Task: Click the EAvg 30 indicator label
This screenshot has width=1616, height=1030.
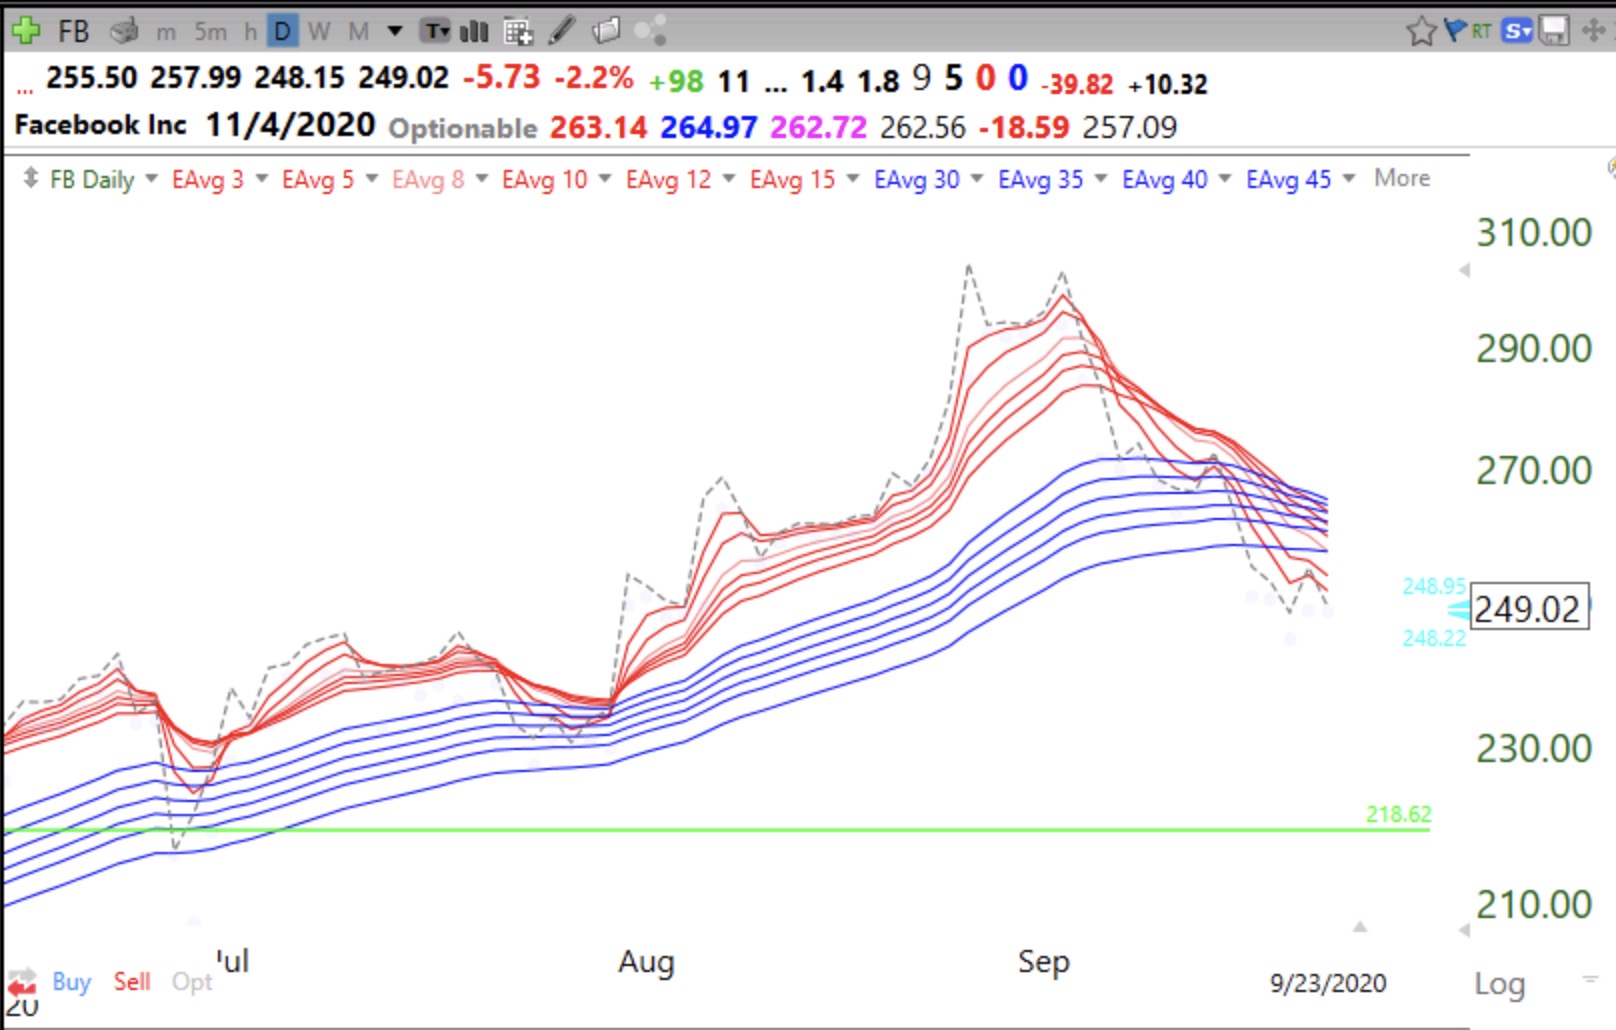Action: pos(916,179)
